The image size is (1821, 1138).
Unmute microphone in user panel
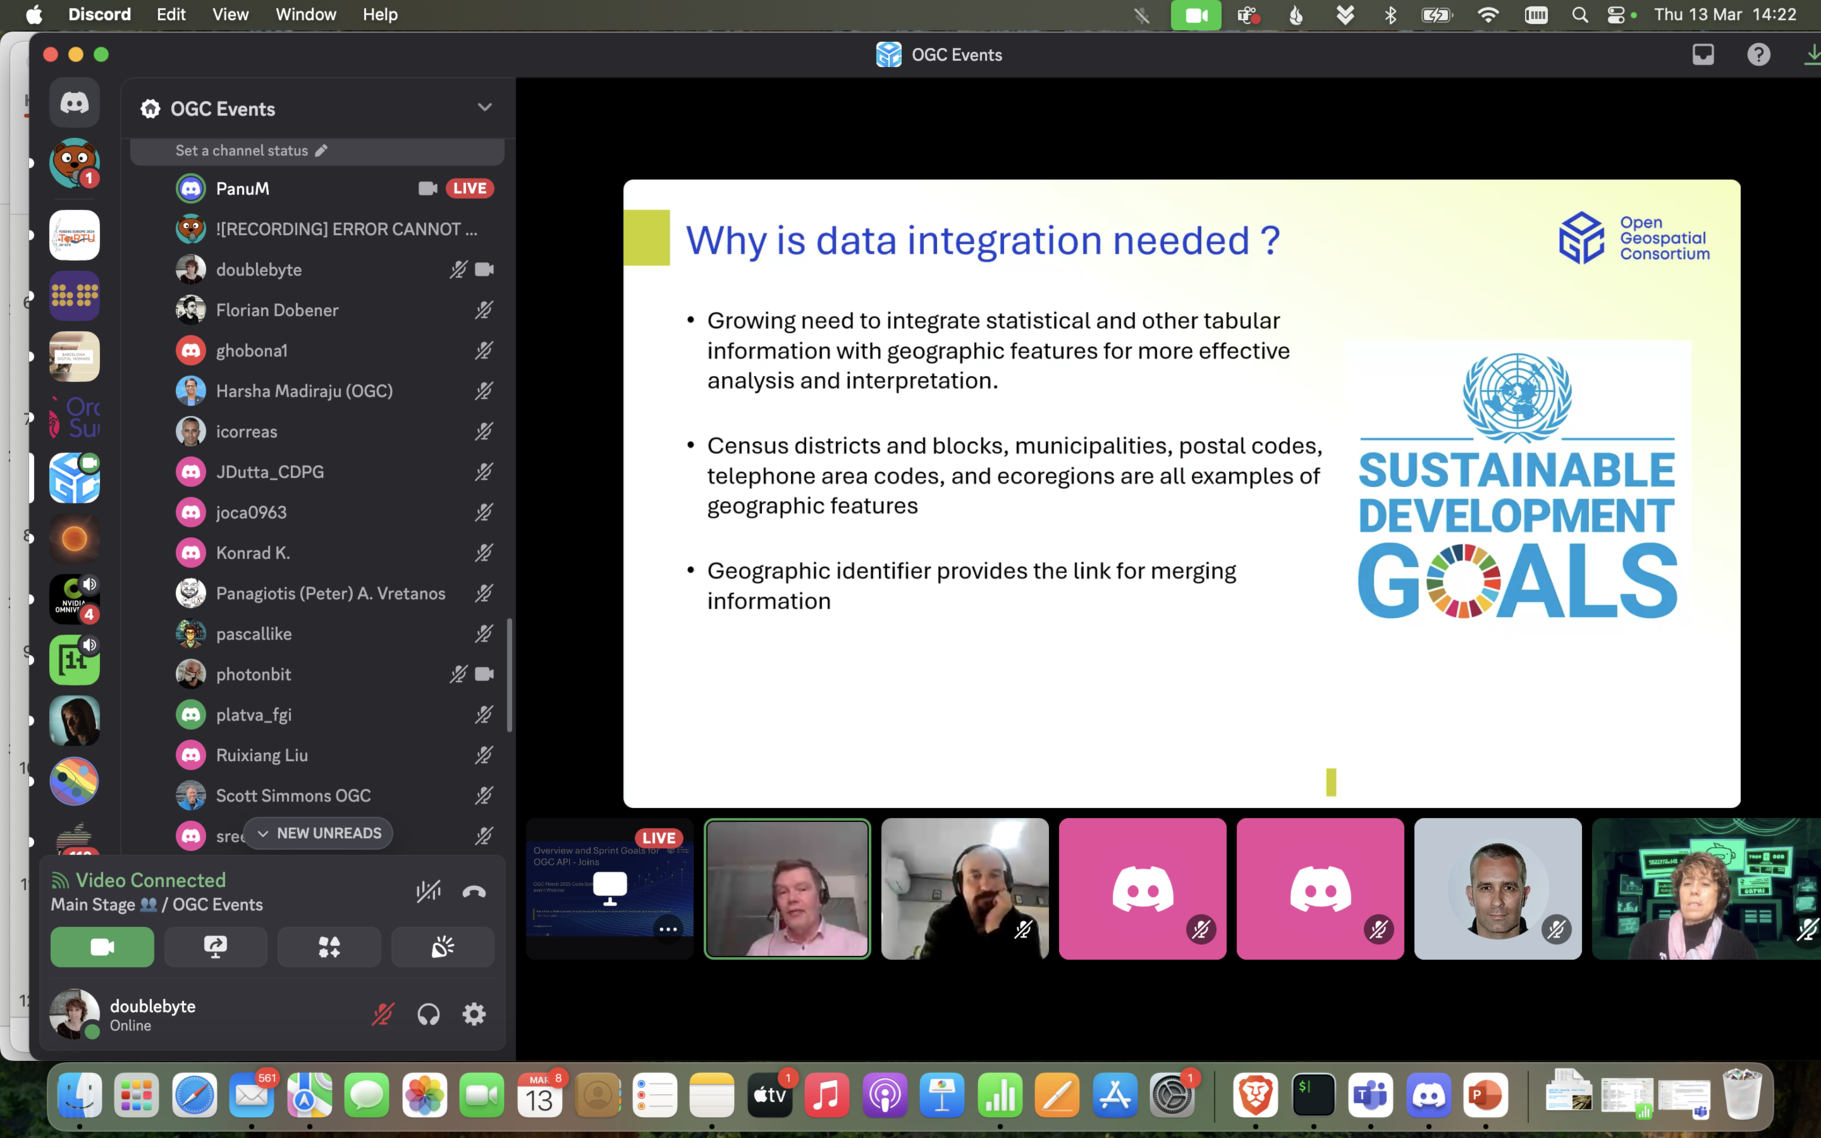coord(383,1014)
